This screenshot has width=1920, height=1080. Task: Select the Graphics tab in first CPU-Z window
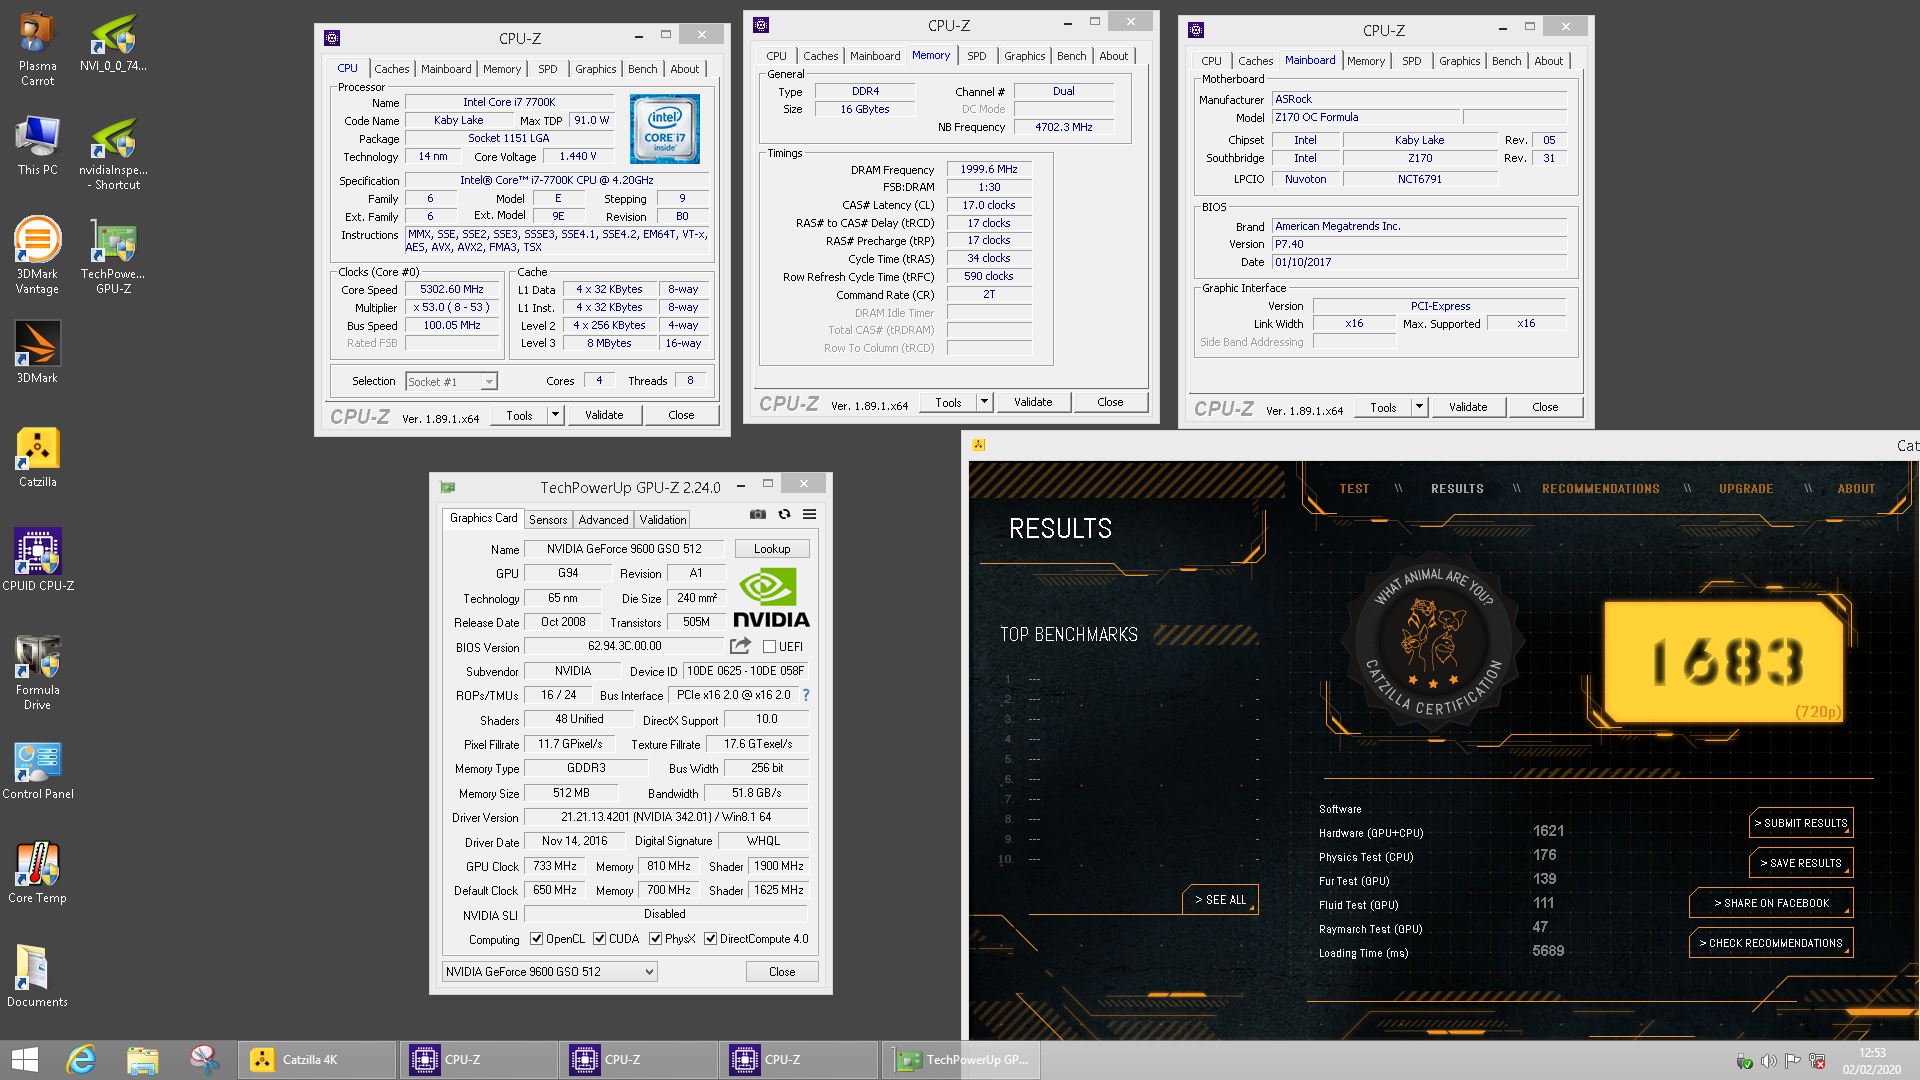pyautogui.click(x=595, y=69)
